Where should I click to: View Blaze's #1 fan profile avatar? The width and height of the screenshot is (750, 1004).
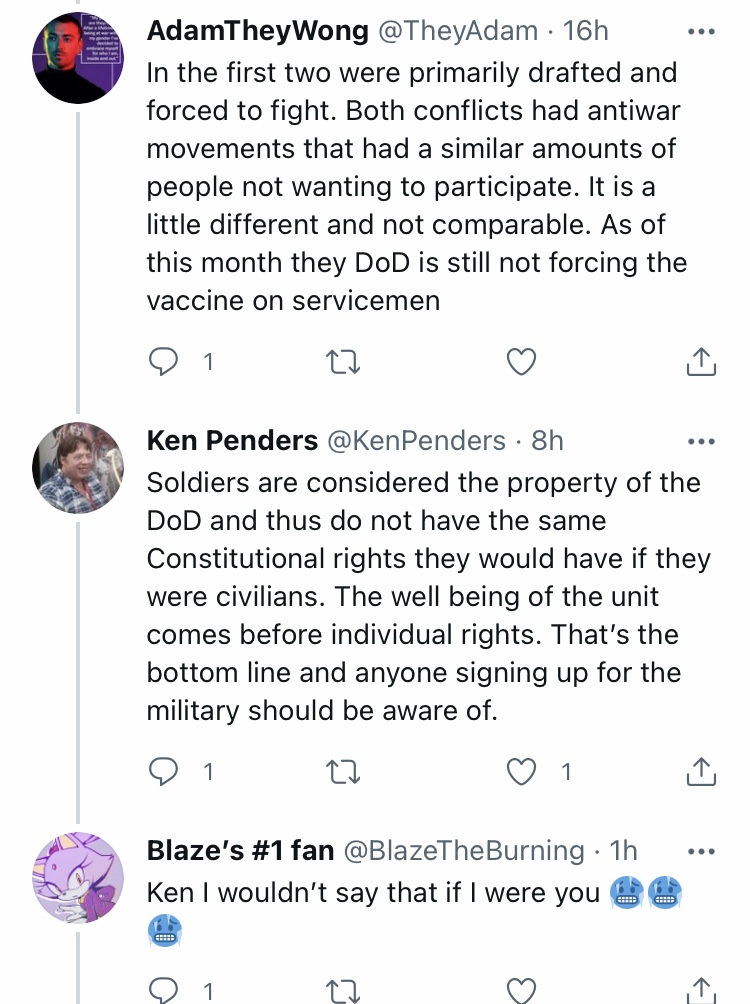click(78, 877)
